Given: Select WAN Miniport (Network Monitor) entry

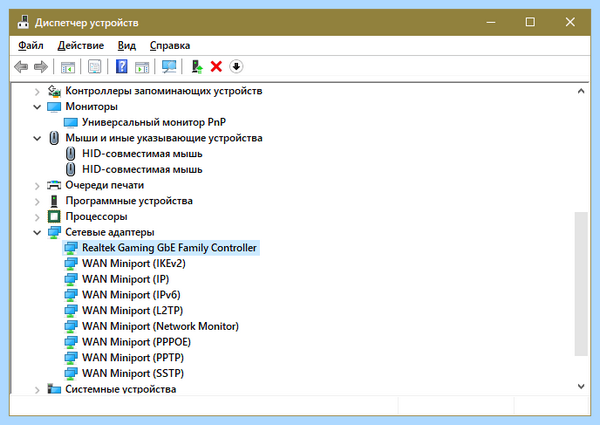Looking at the screenshot, I should point(160,326).
